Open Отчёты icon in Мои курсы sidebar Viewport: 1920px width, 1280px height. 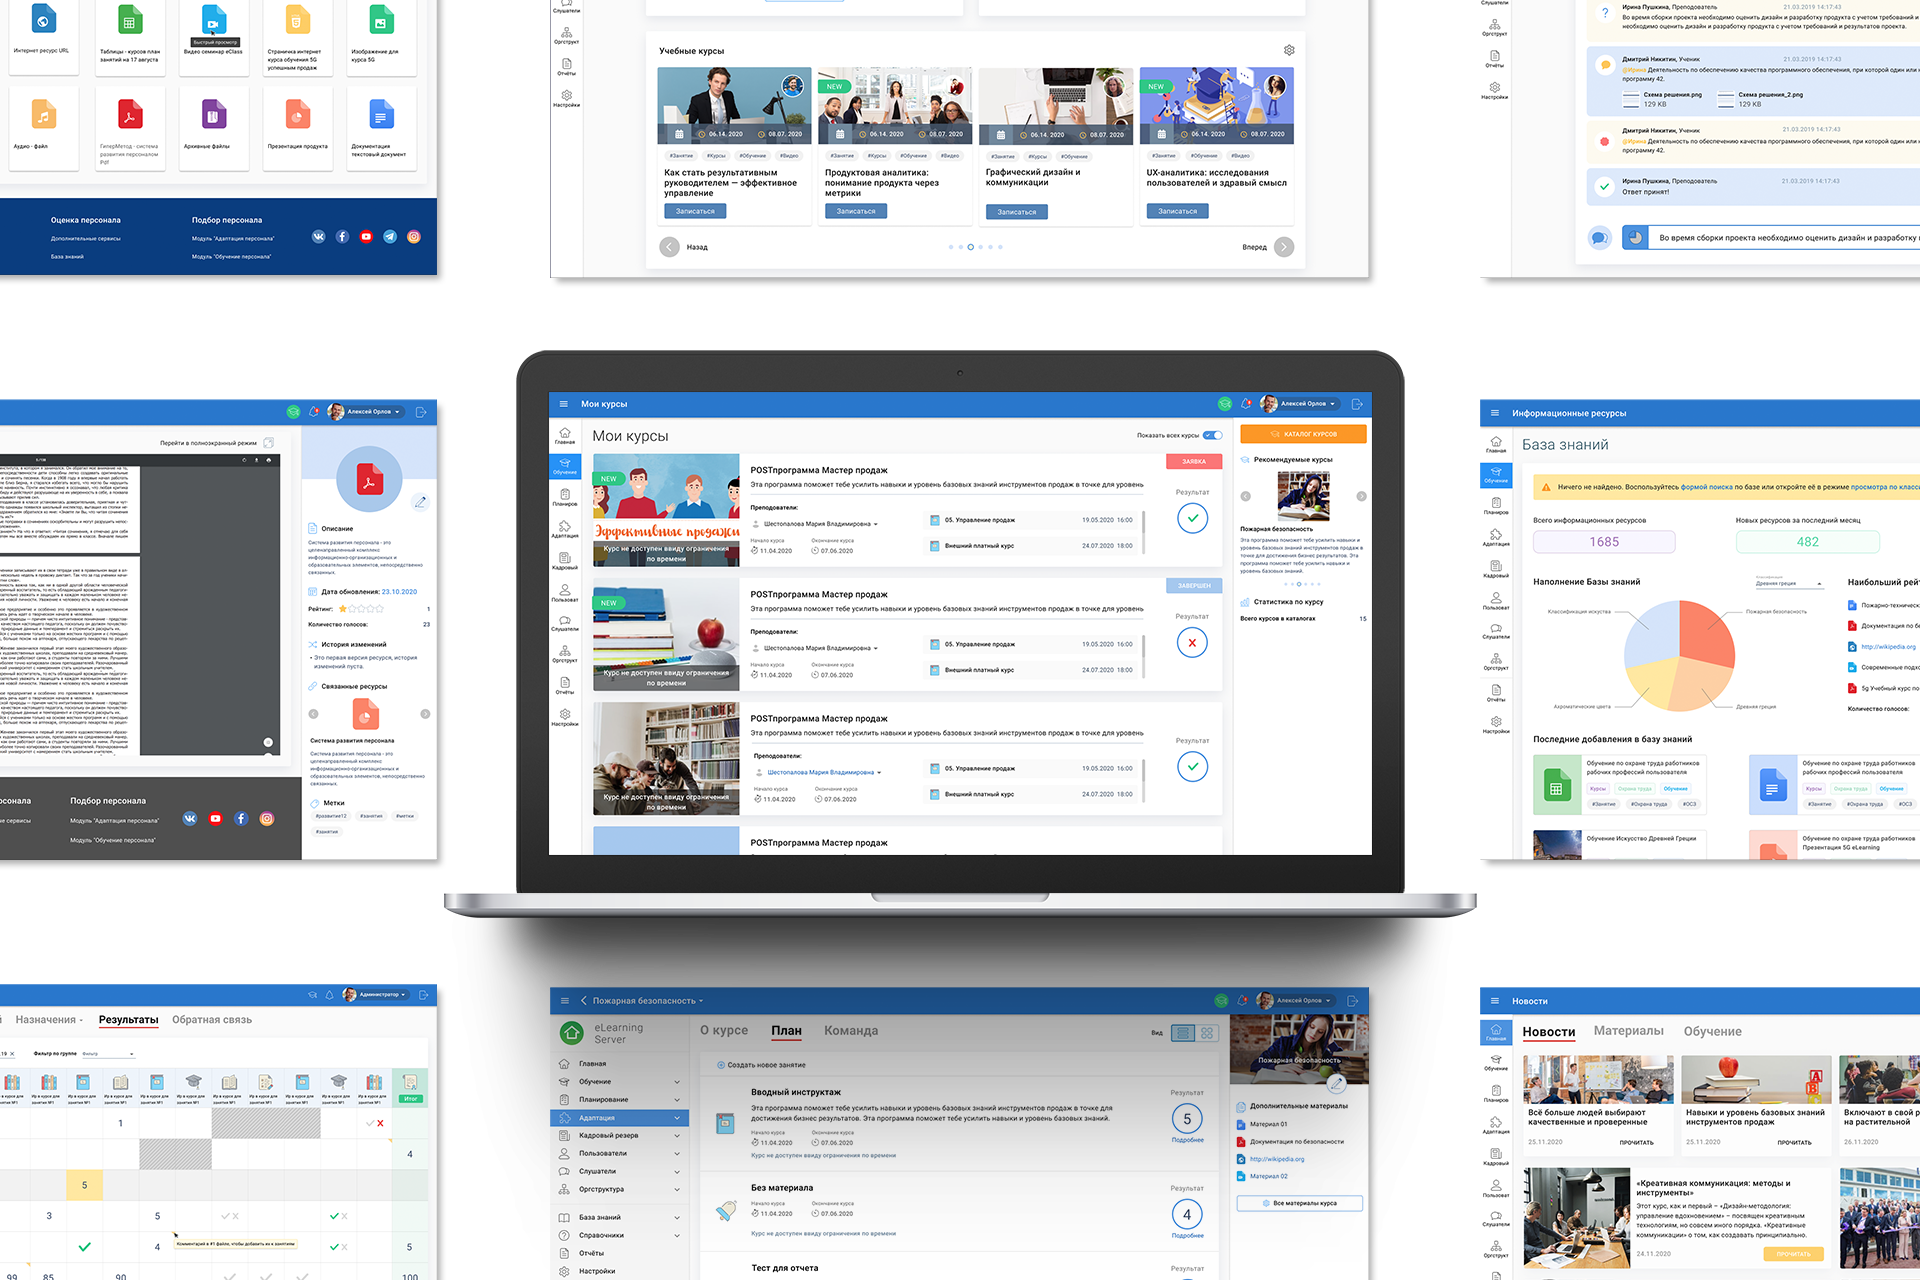coord(565,685)
